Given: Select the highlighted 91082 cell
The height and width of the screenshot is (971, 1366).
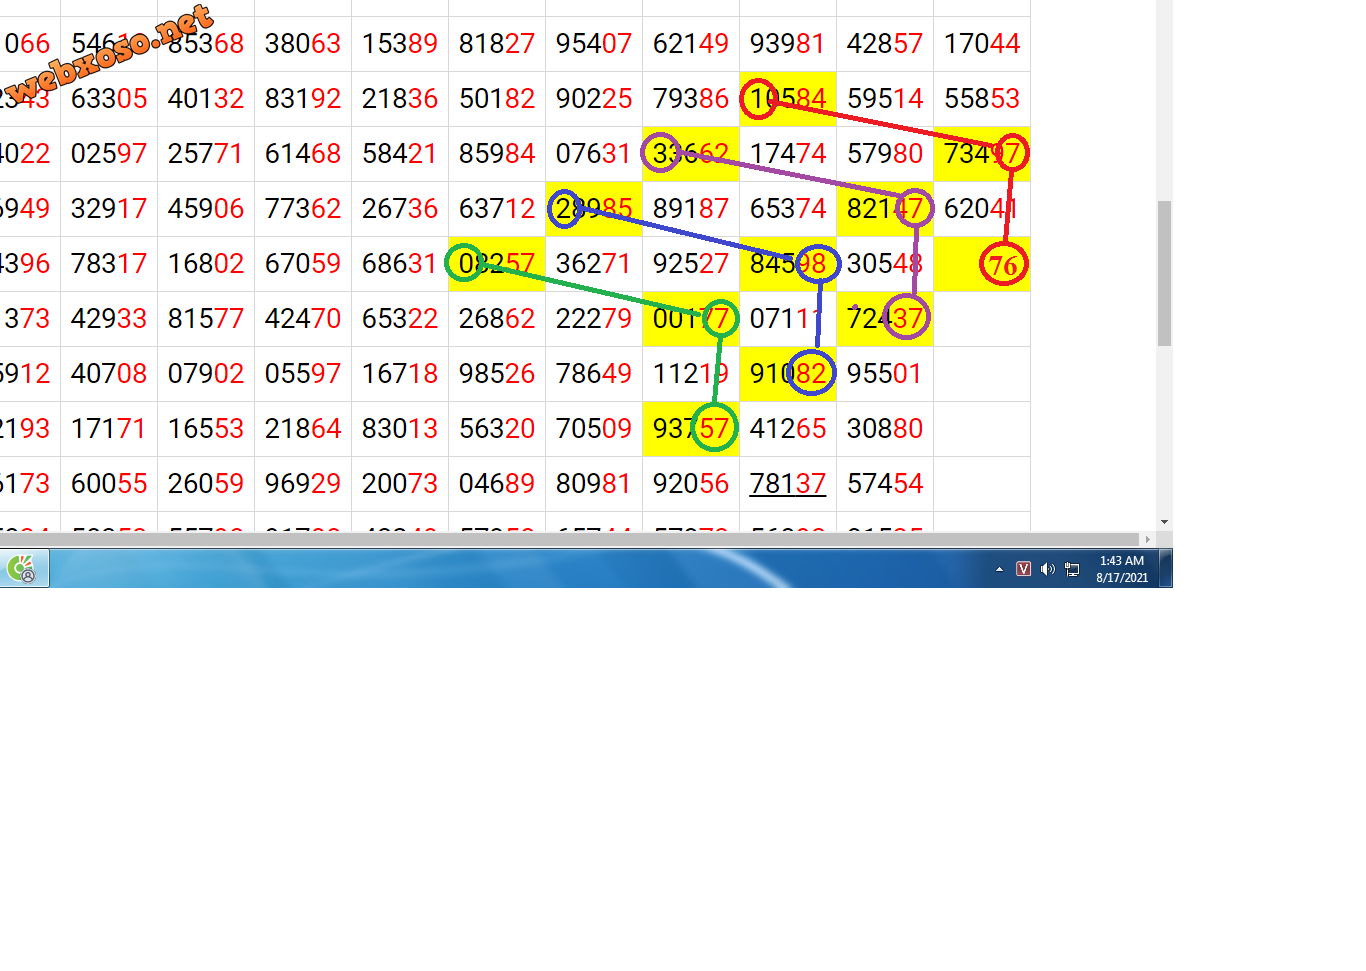Looking at the screenshot, I should pos(787,374).
